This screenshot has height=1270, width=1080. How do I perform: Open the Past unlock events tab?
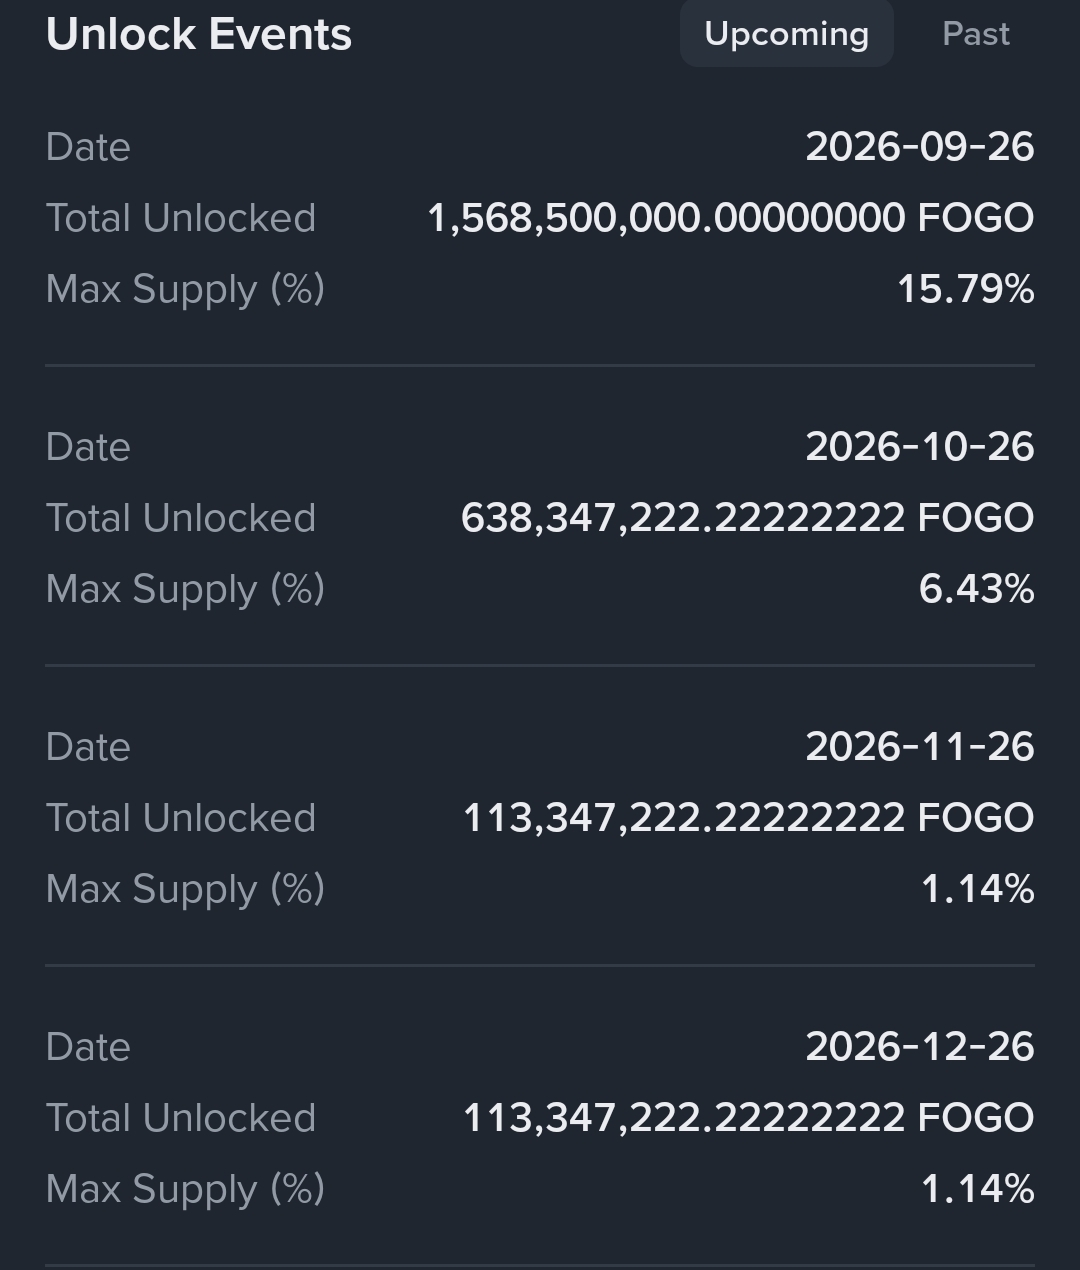(x=975, y=34)
